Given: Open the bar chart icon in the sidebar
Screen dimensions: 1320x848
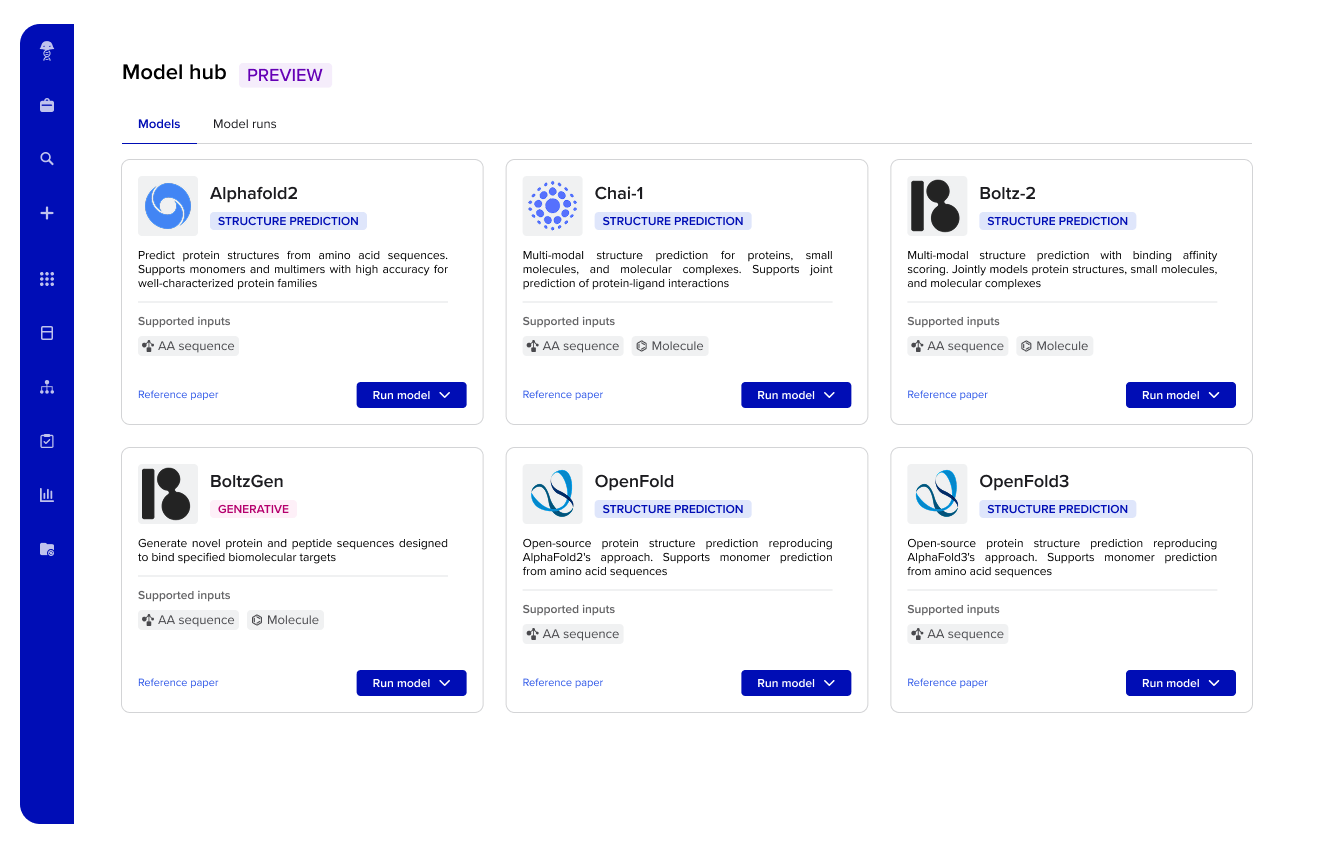Looking at the screenshot, I should click(47, 495).
